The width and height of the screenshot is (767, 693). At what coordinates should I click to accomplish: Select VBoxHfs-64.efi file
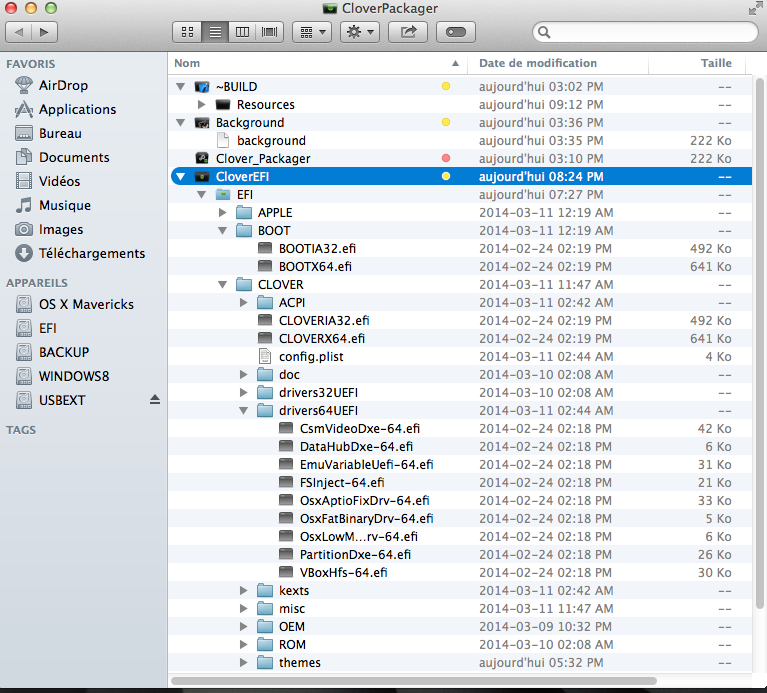coord(460,573)
